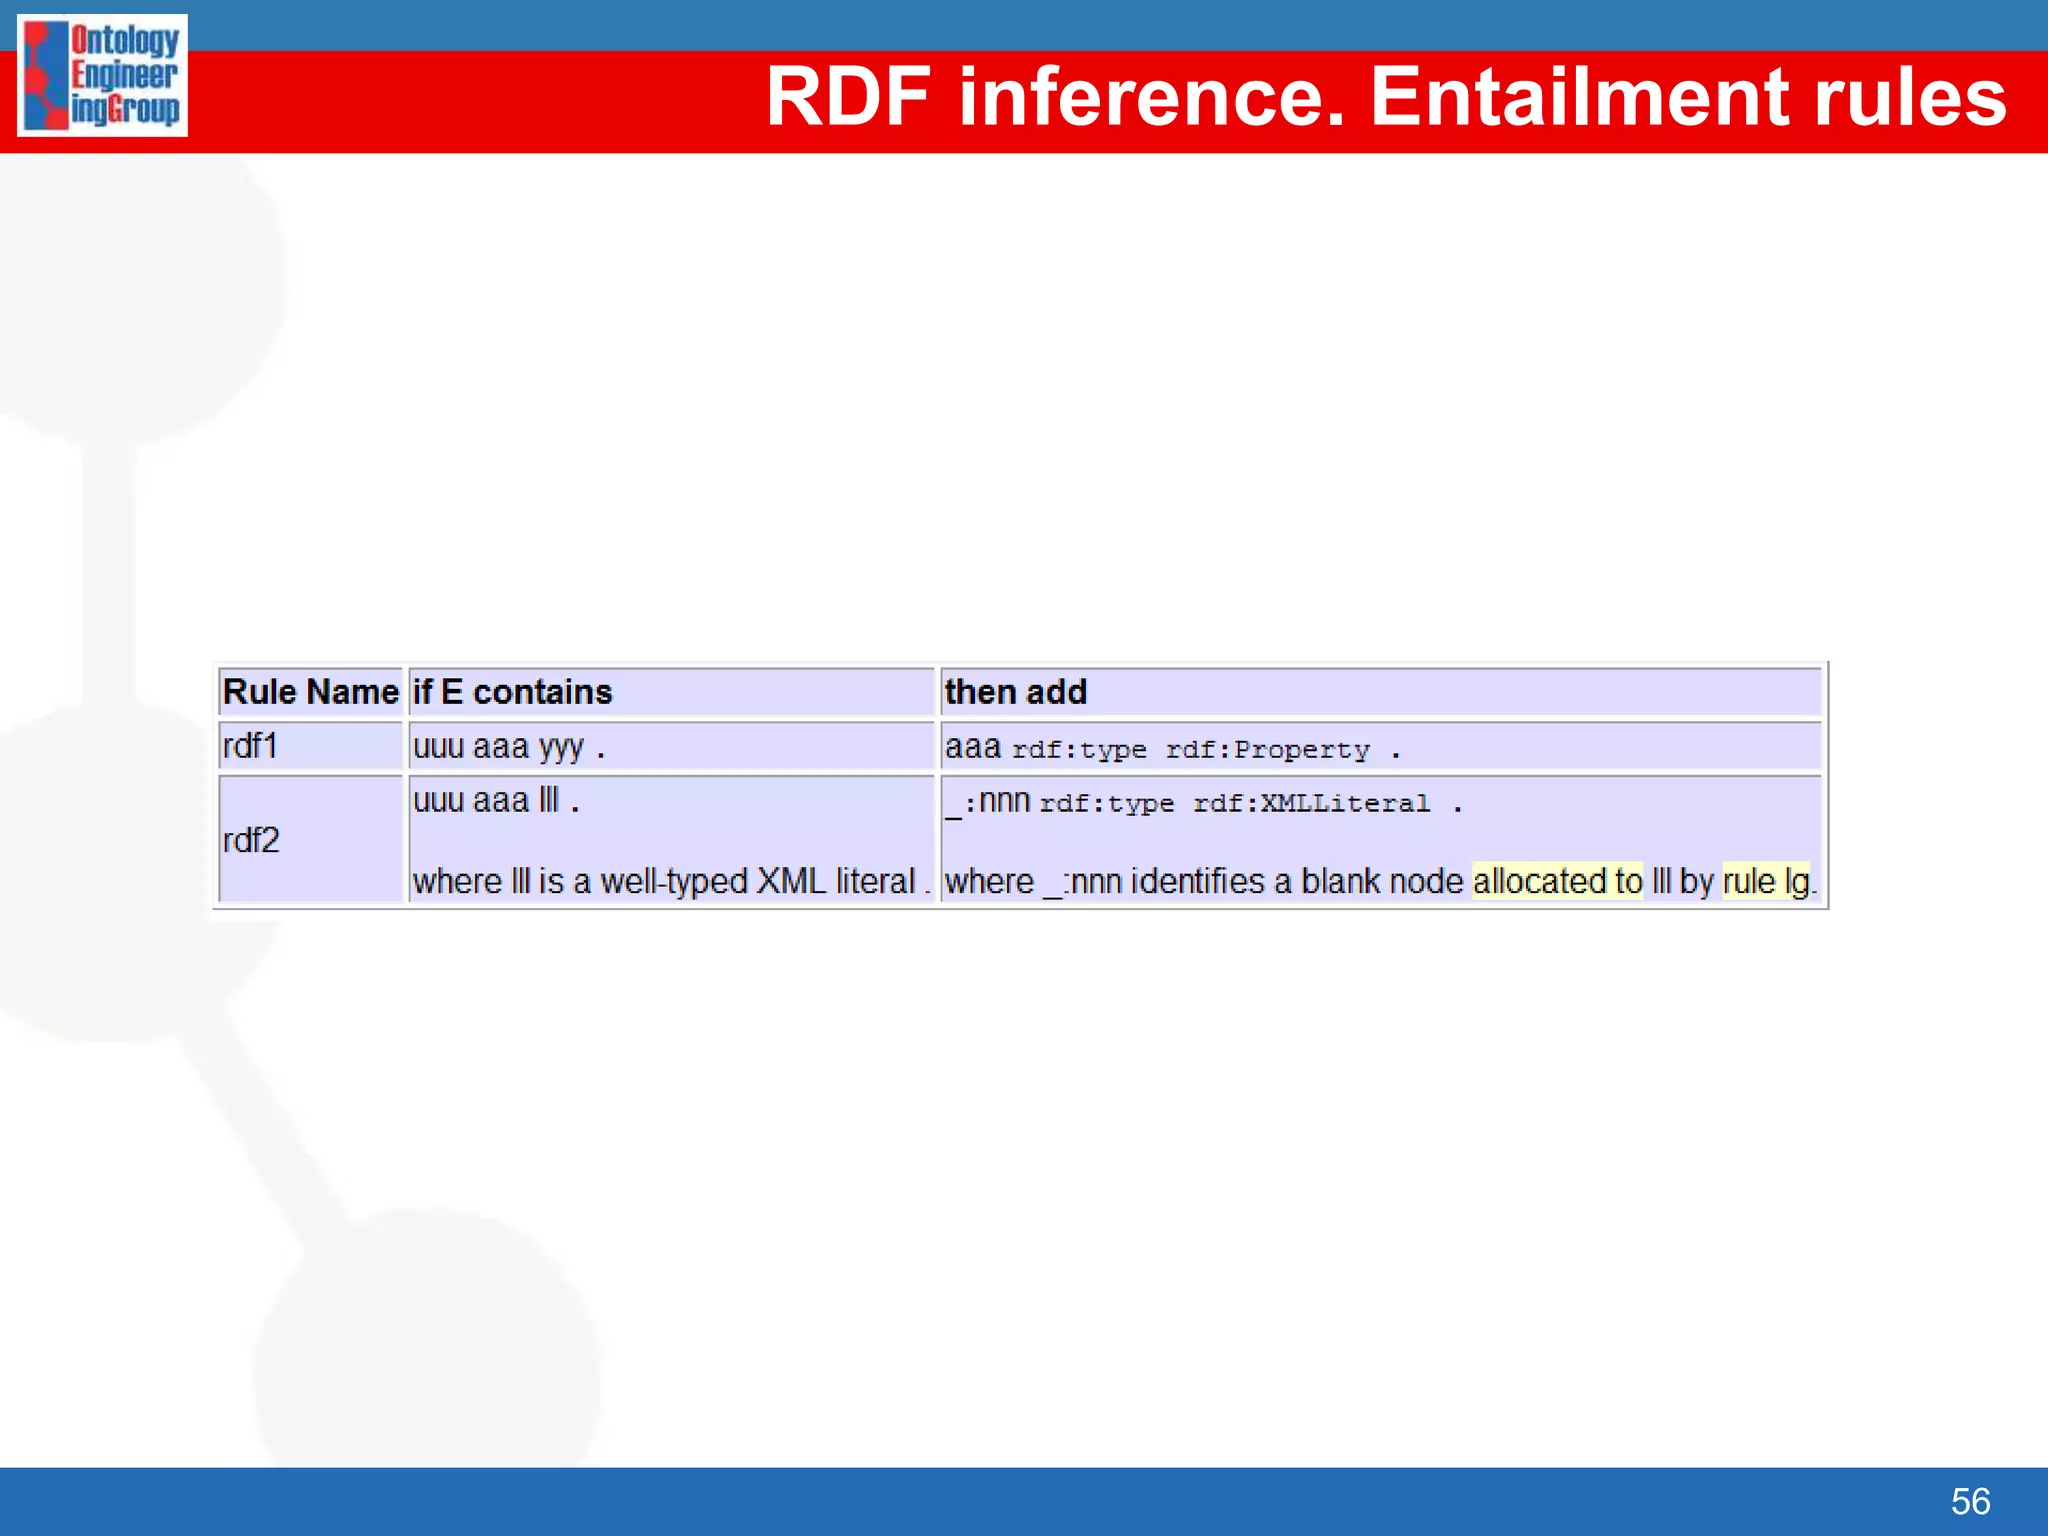
Task: Click slide number 56
Action: coord(1969,1501)
